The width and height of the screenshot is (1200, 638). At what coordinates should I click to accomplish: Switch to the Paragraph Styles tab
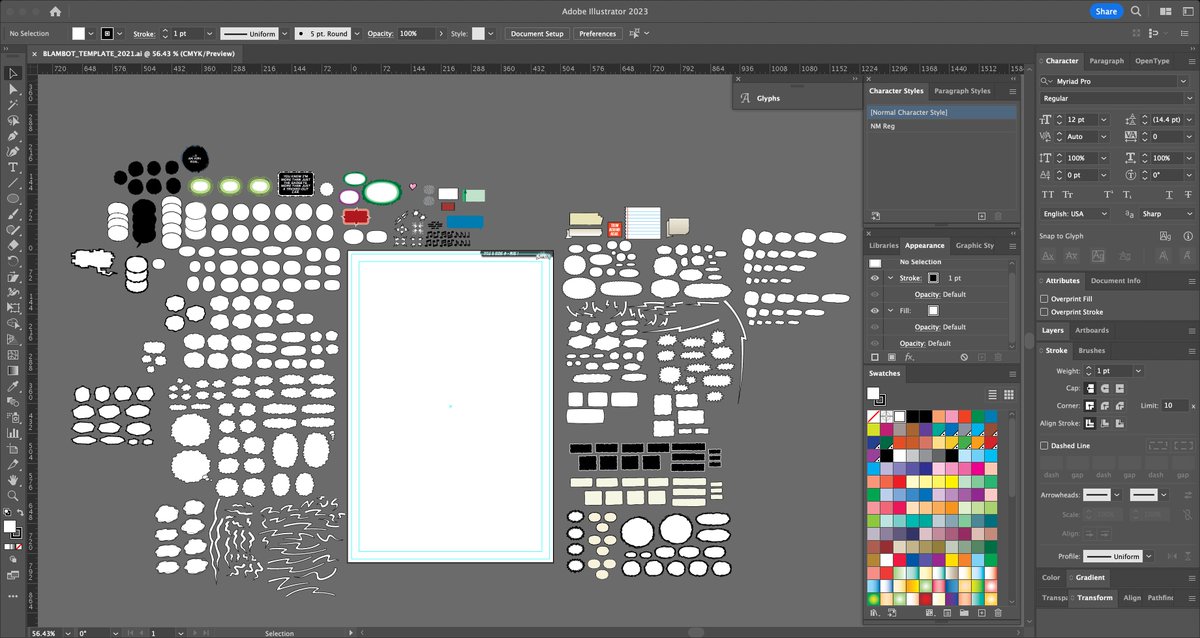962,91
